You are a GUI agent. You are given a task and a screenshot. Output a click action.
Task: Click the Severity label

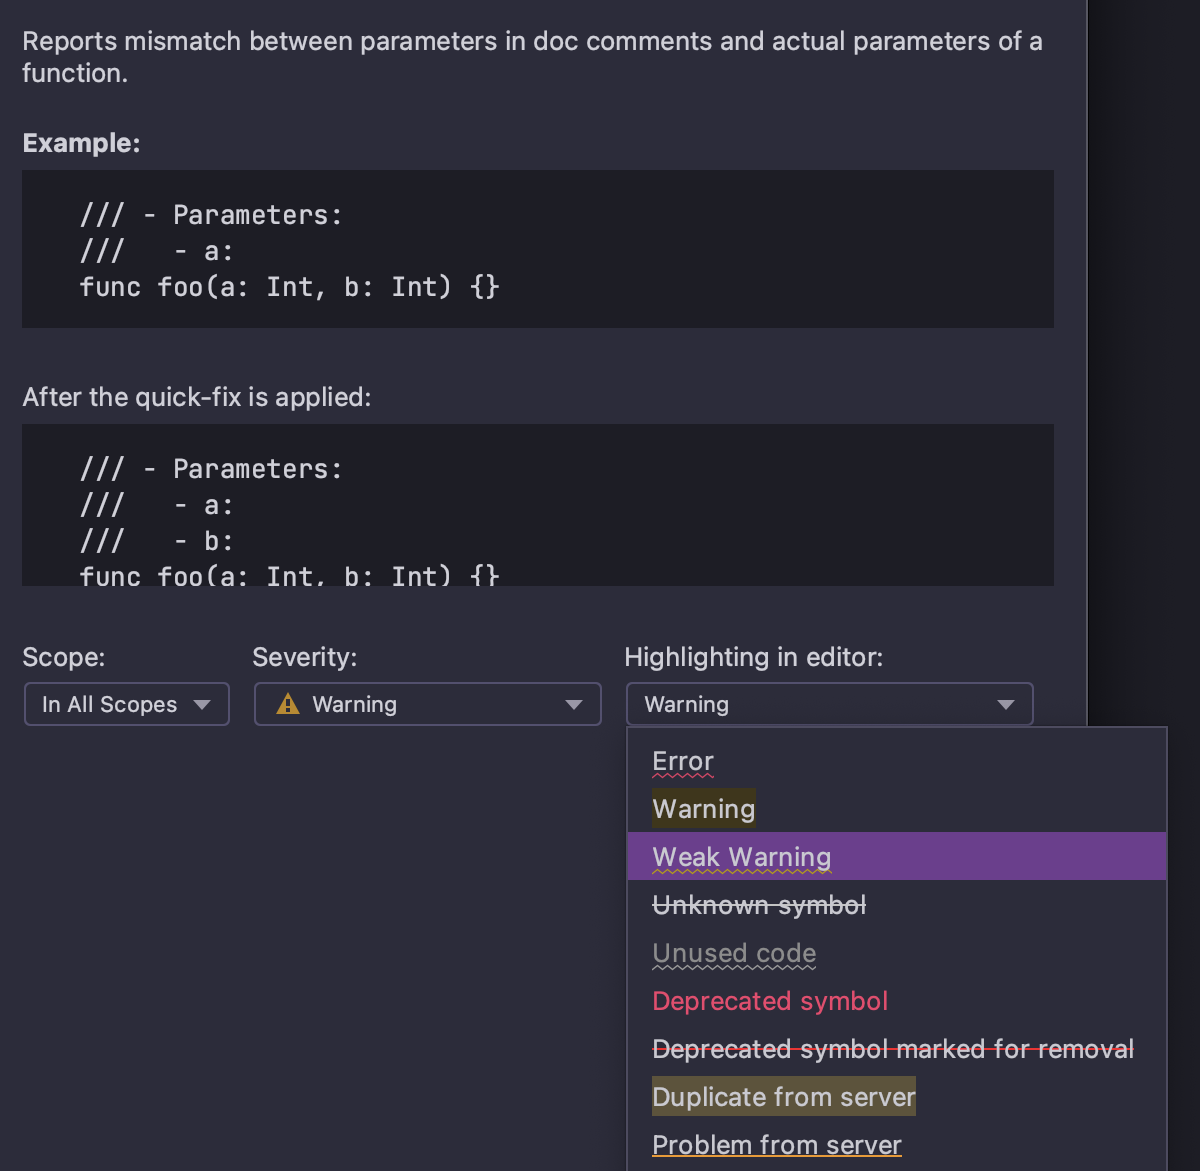point(304,657)
